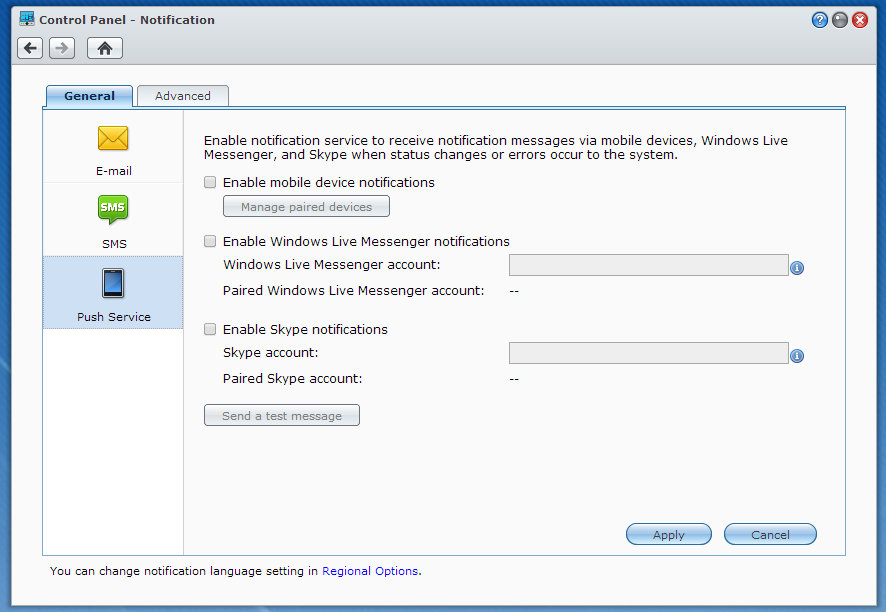Click the Apply button
The height and width of the screenshot is (612, 886).
point(668,535)
